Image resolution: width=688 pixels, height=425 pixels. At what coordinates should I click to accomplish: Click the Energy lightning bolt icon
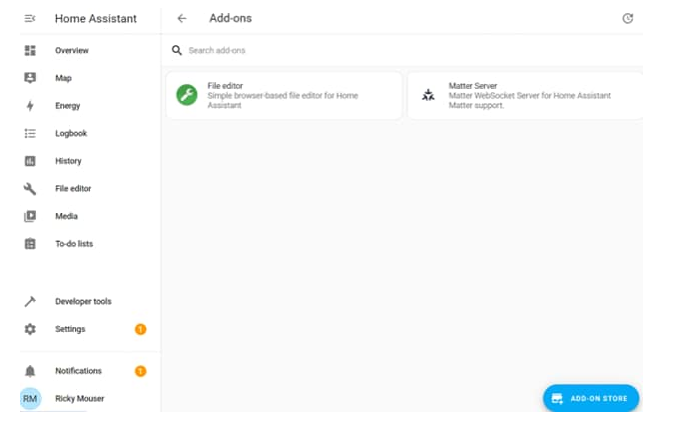click(x=30, y=106)
